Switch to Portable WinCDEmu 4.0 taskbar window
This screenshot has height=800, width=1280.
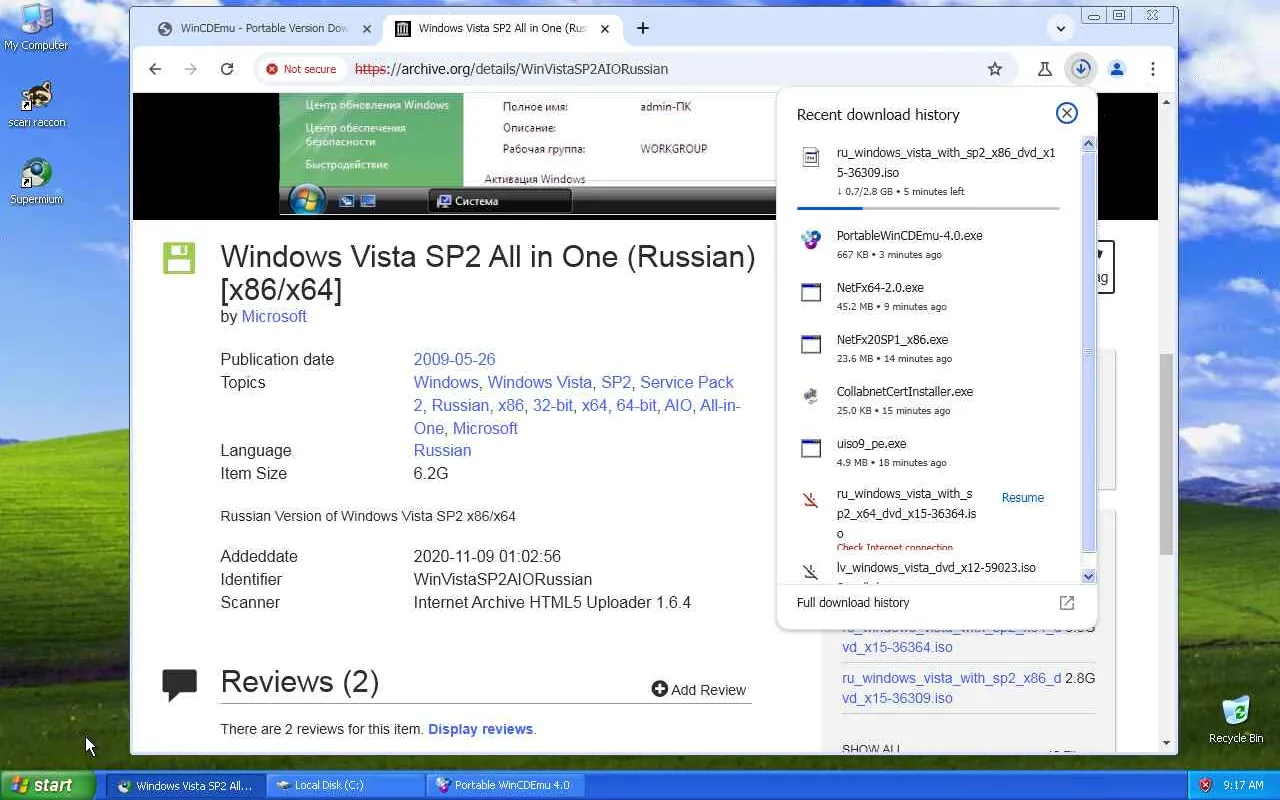point(505,785)
